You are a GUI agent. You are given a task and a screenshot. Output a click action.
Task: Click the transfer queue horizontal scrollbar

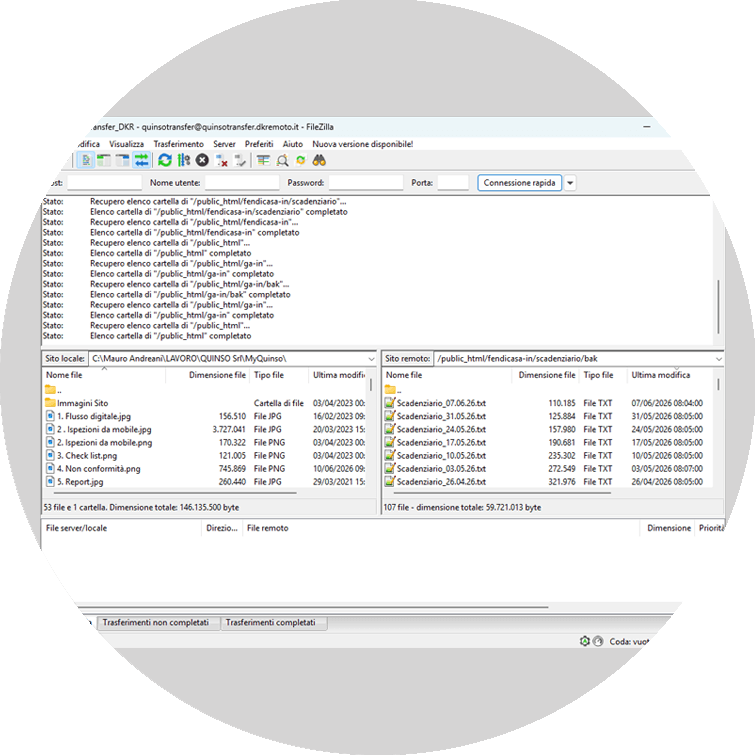click(x=312, y=607)
